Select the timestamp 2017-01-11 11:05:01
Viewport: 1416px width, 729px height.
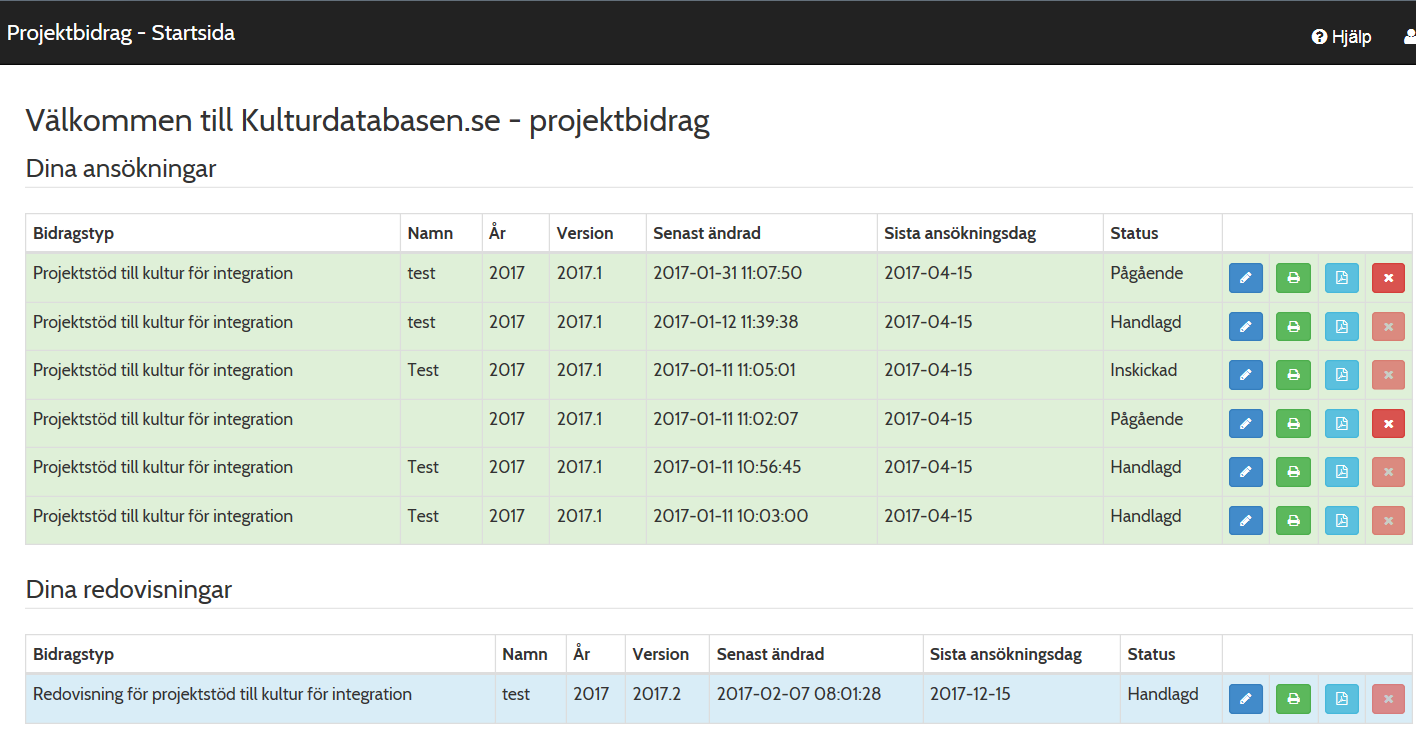[725, 370]
